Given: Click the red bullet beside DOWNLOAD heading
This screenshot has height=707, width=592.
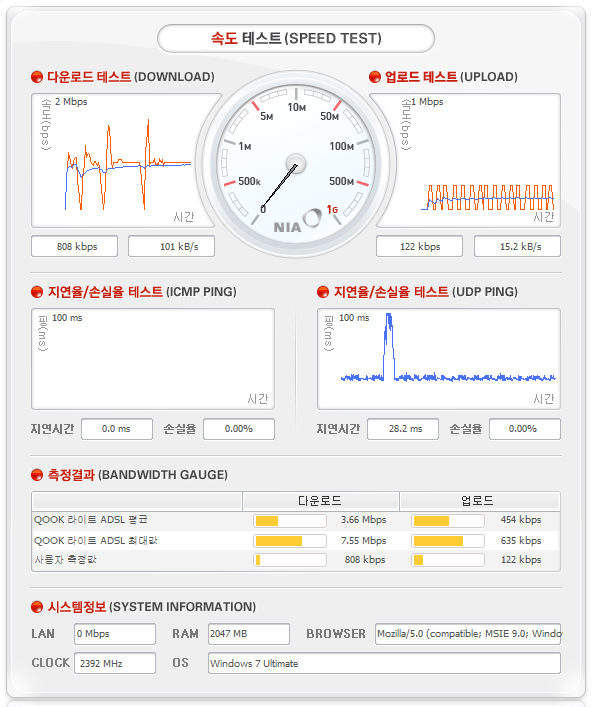Looking at the screenshot, I should tap(37, 77).
